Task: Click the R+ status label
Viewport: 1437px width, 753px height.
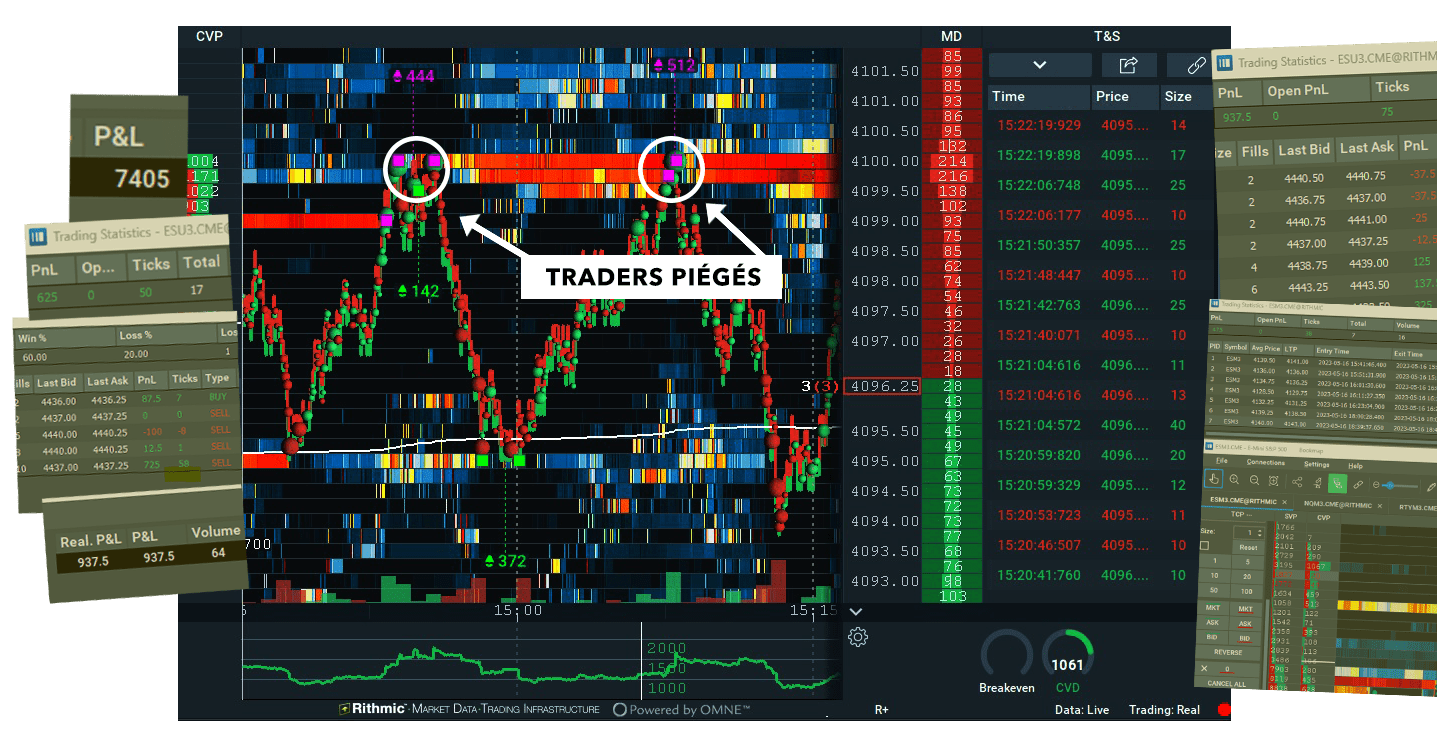Action: click(881, 710)
